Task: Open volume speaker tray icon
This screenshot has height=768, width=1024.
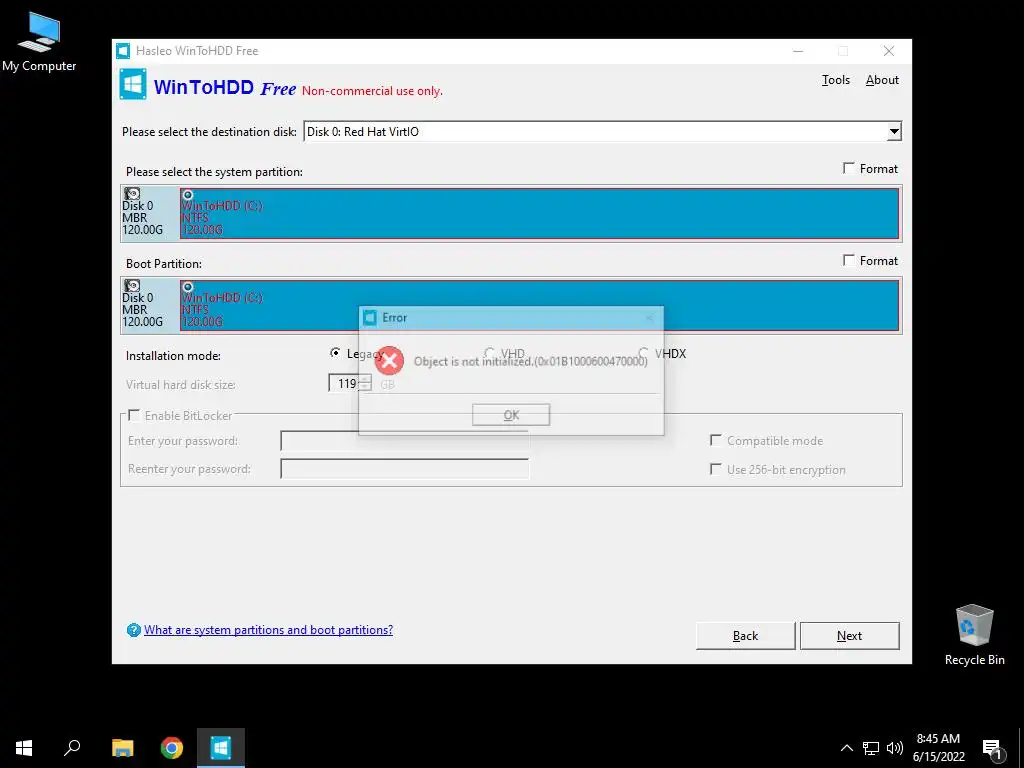Action: pyautogui.click(x=895, y=748)
